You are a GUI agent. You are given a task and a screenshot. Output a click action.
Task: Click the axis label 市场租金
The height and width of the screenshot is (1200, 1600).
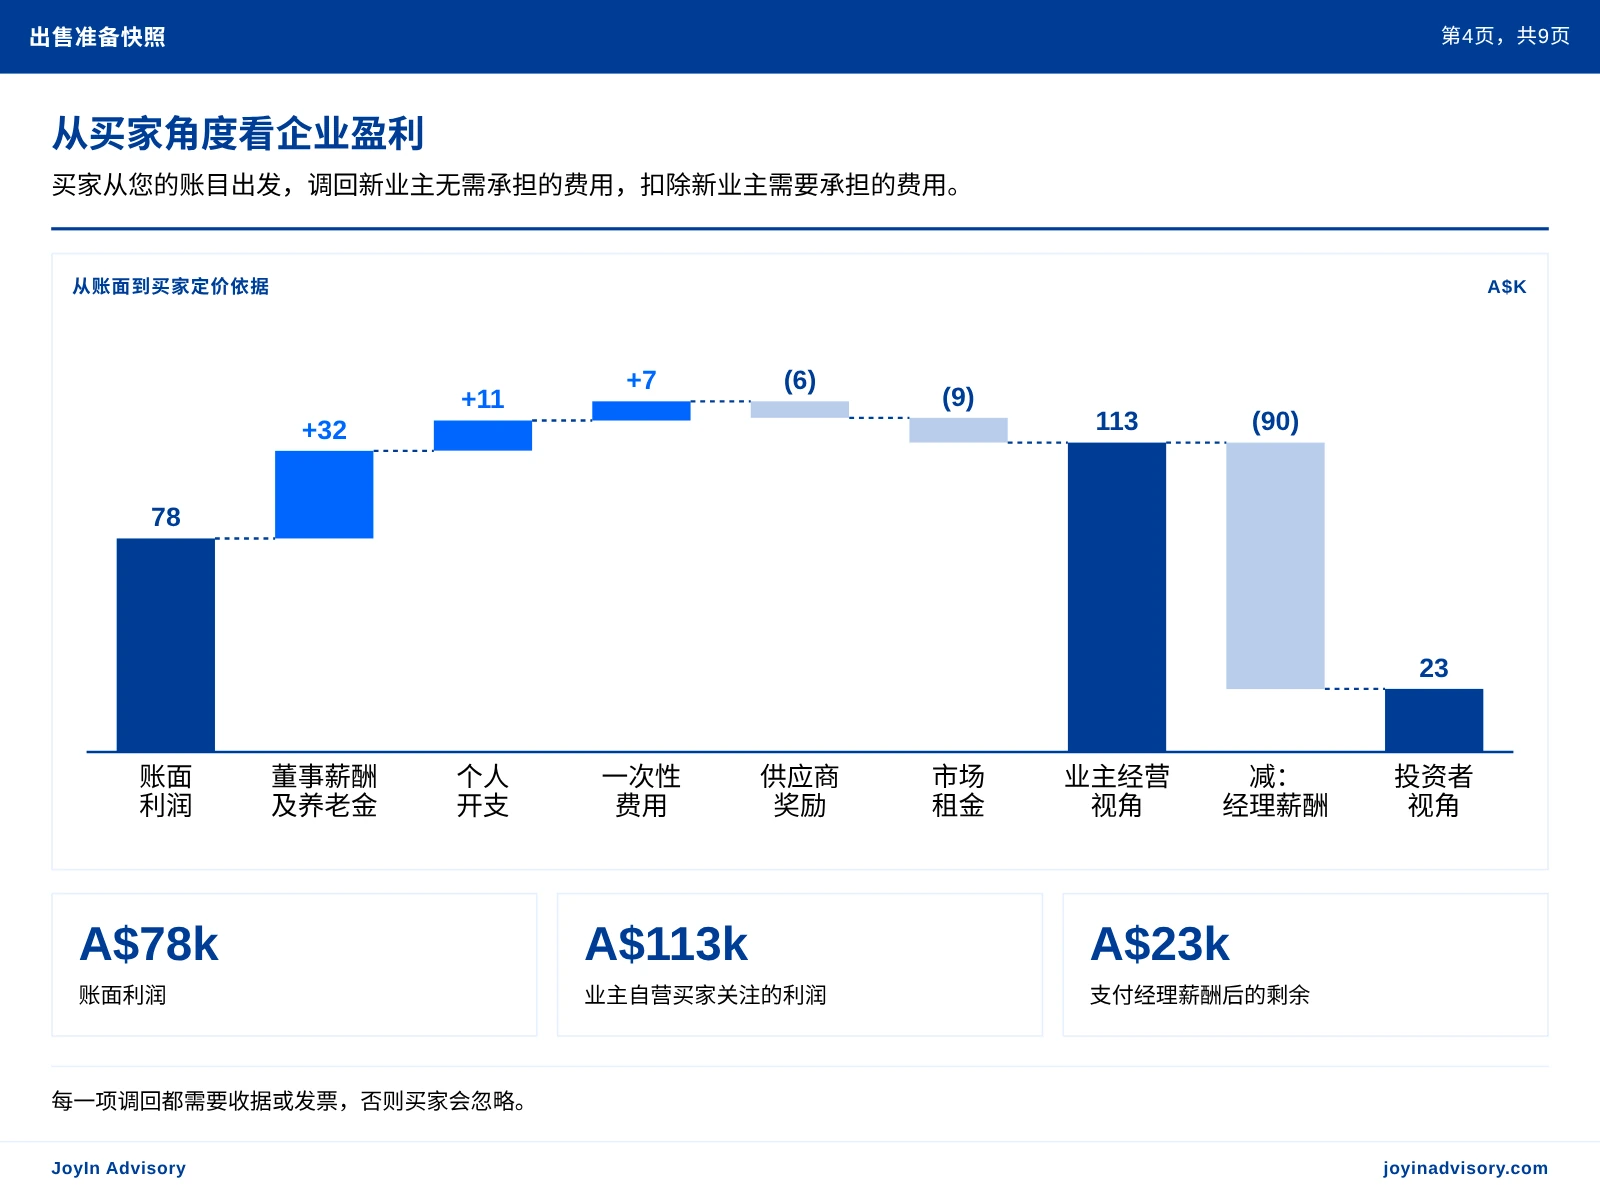[958, 791]
